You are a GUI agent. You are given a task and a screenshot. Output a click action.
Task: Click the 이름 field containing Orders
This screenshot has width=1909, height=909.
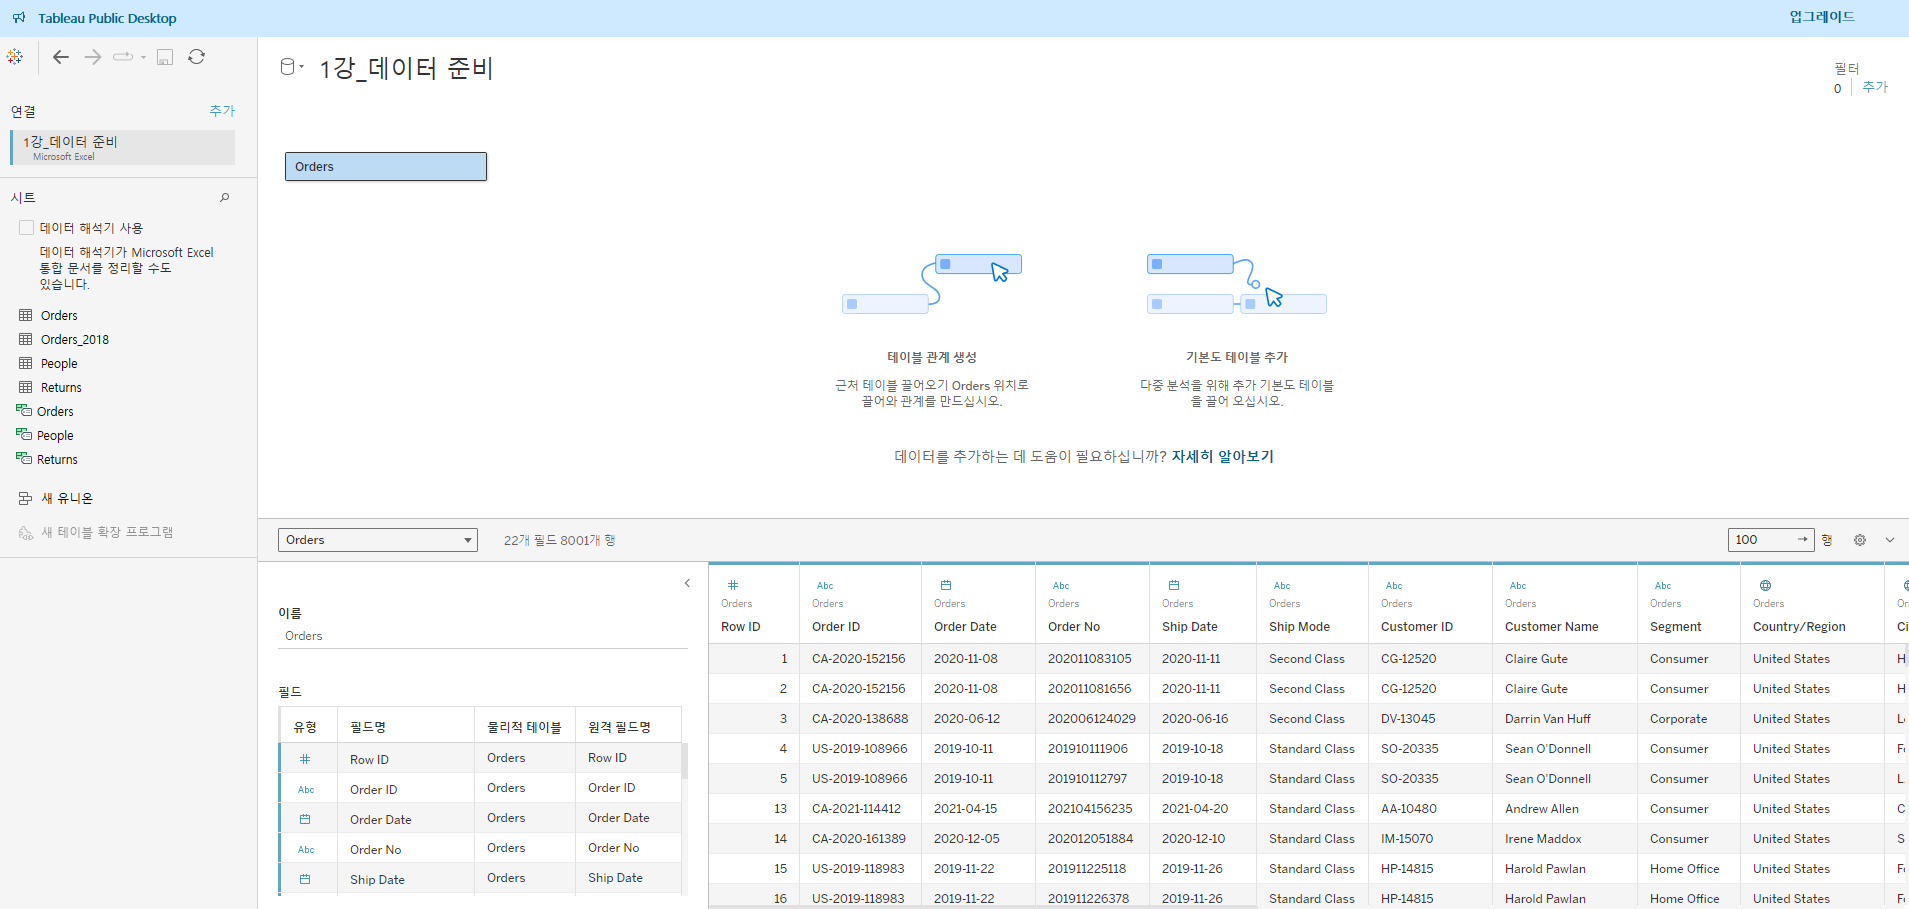tap(482, 636)
